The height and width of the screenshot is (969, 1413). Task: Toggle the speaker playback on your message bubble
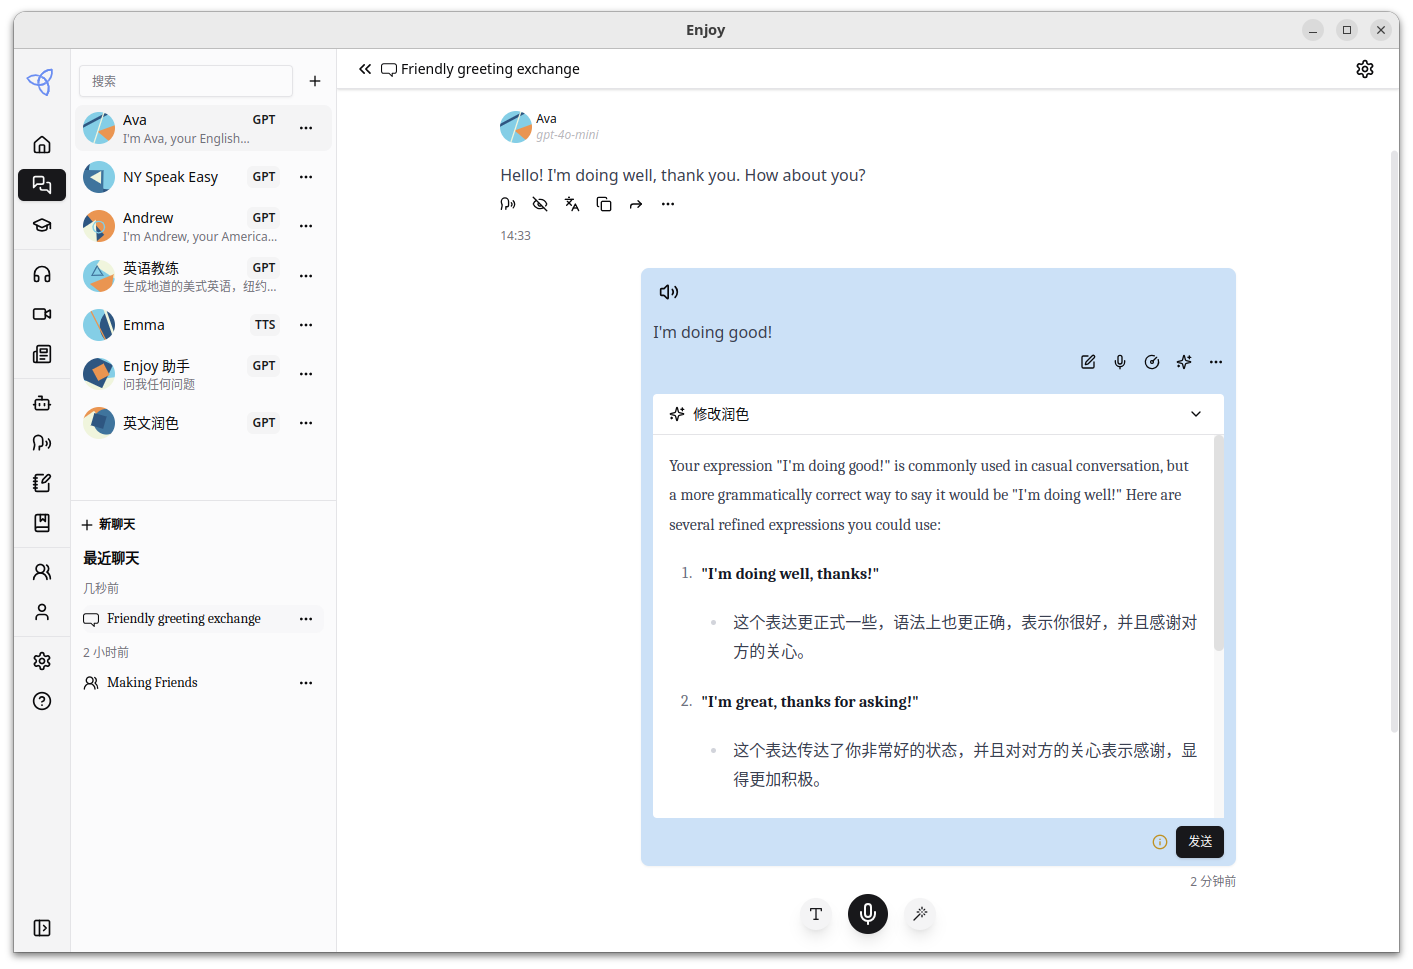[x=668, y=291]
